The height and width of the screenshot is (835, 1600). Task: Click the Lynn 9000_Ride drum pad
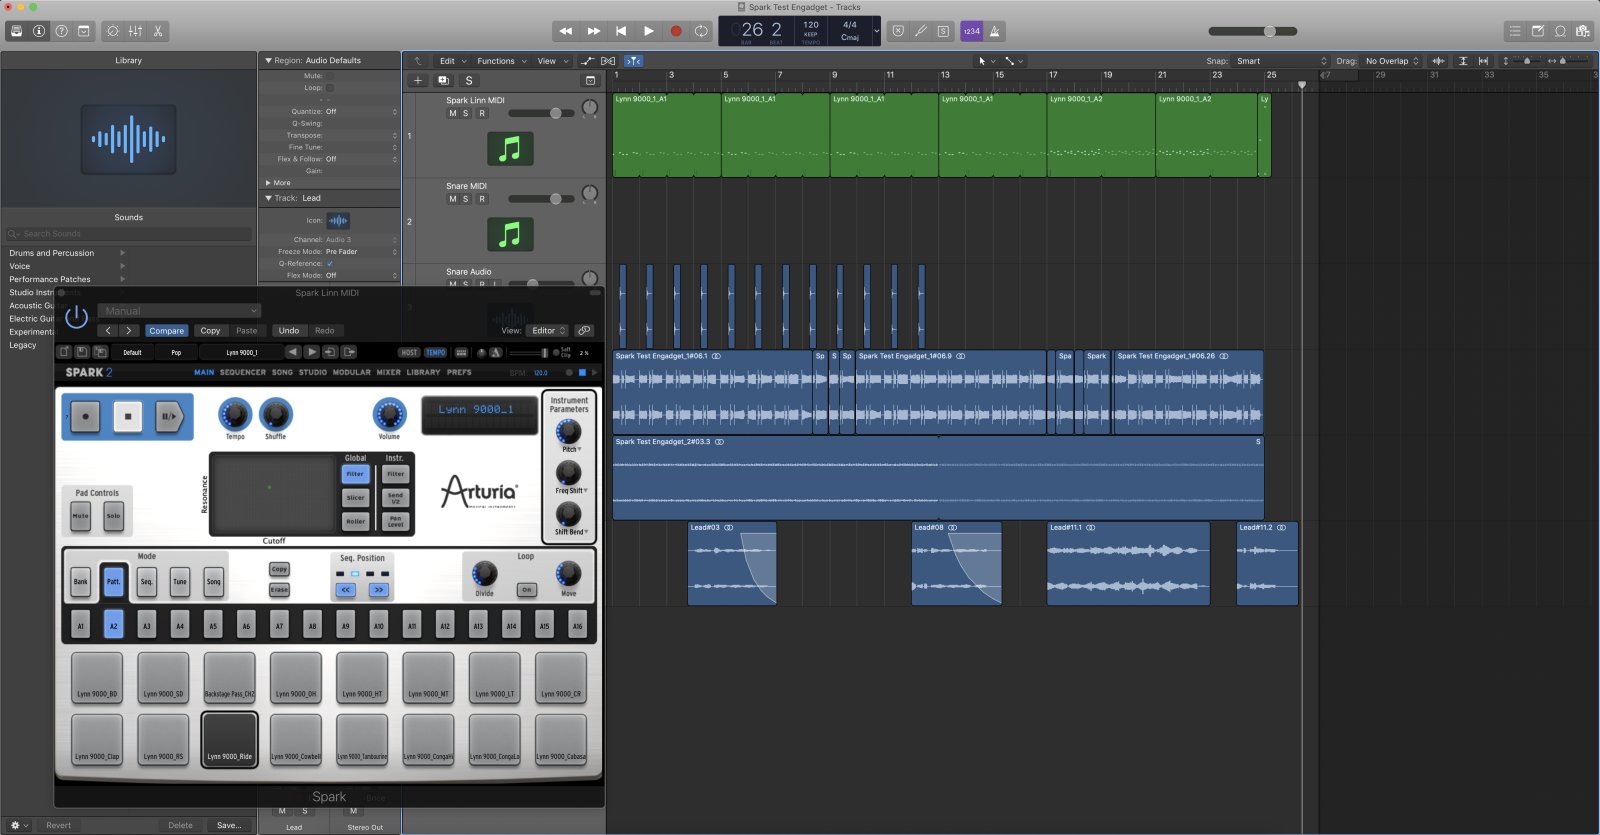[229, 738]
